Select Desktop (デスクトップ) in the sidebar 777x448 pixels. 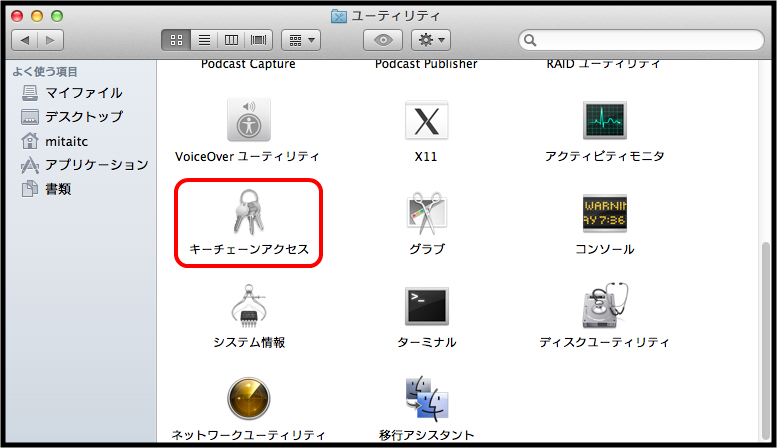pos(84,117)
